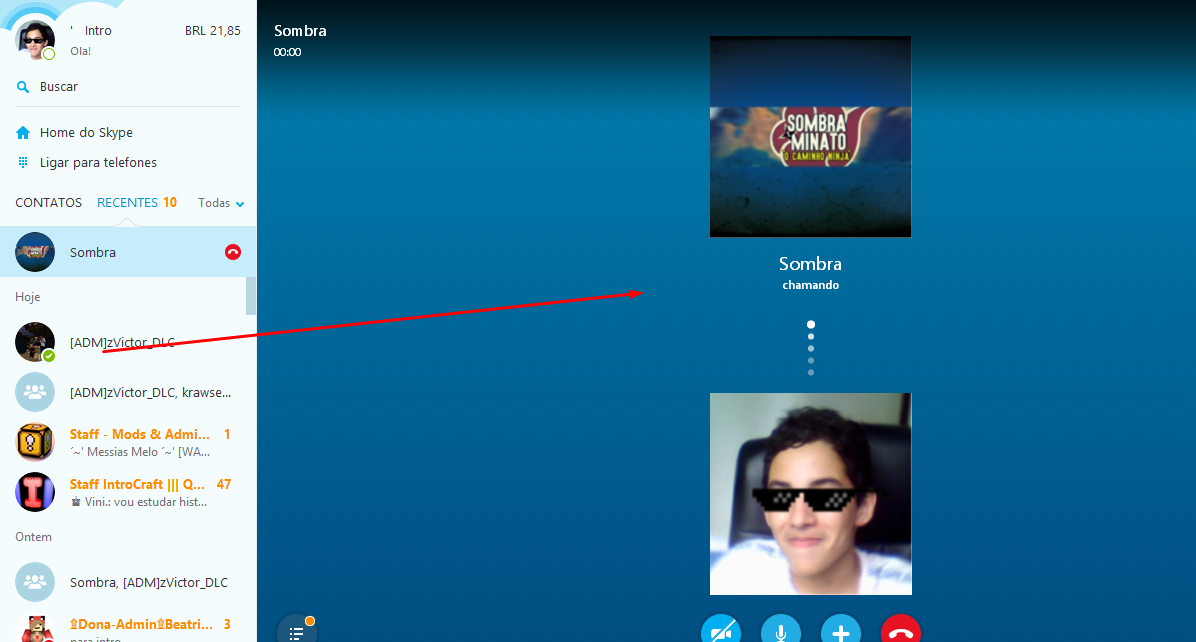
Task: Click the Intro profile name
Action: click(x=98, y=30)
